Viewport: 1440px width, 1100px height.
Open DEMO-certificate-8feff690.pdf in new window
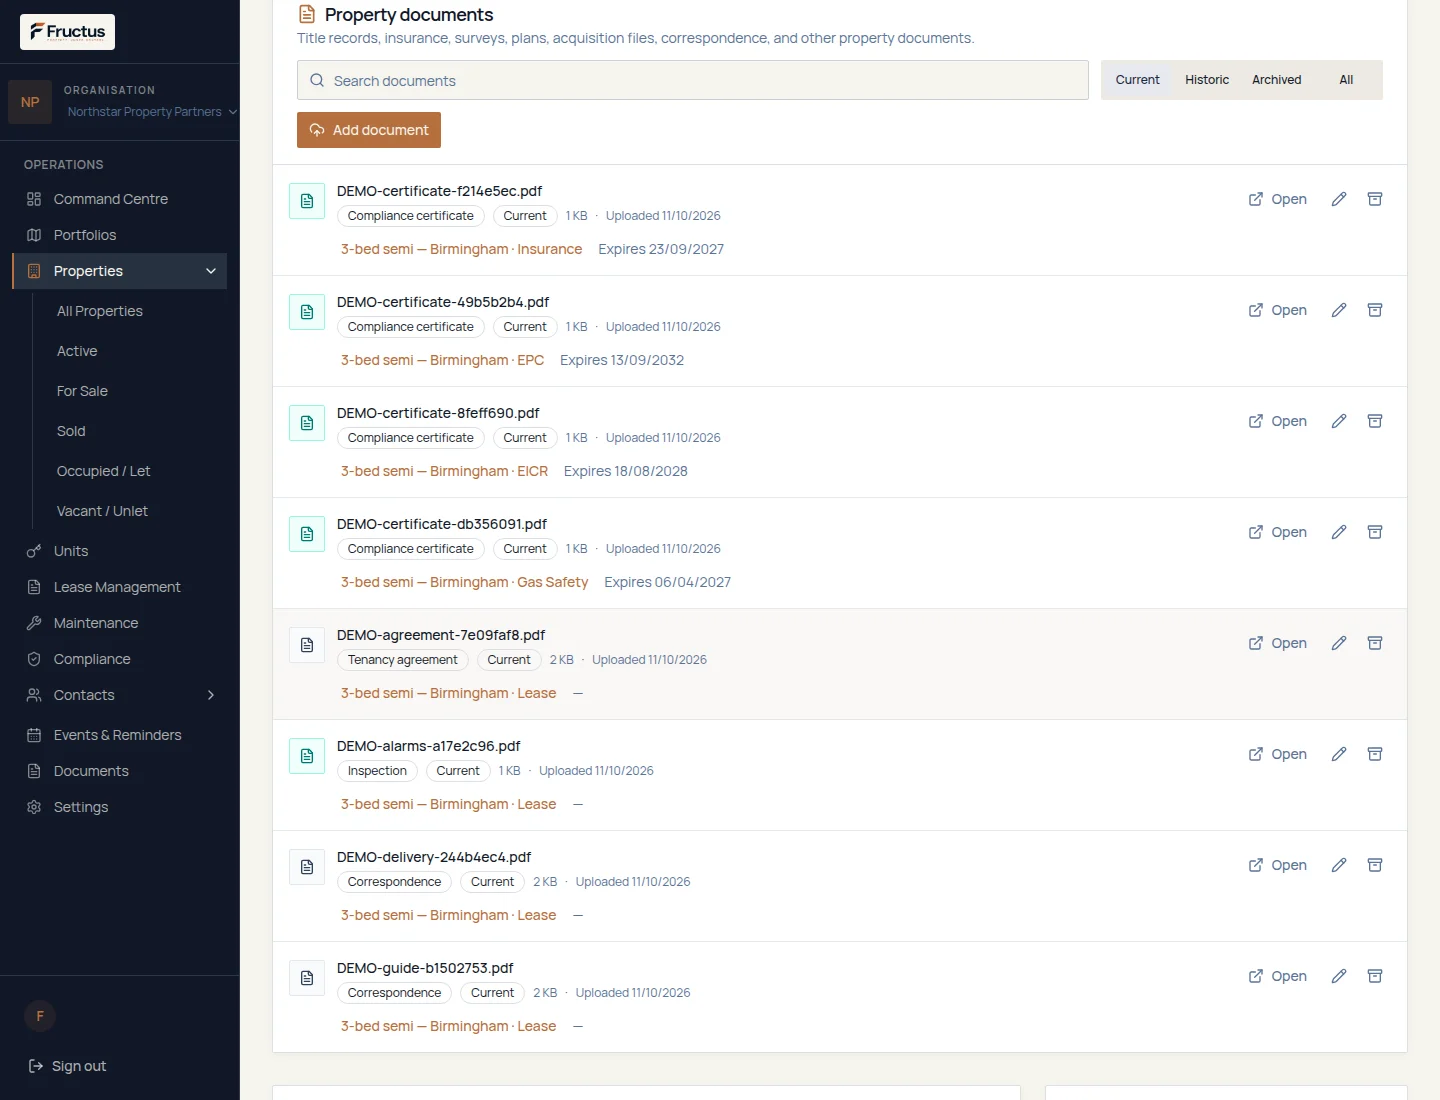click(x=1278, y=421)
